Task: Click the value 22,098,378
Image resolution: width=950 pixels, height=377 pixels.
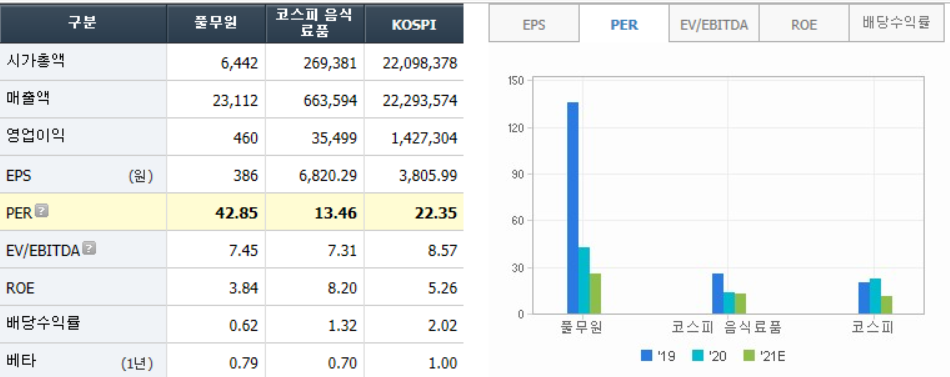Action: (420, 63)
